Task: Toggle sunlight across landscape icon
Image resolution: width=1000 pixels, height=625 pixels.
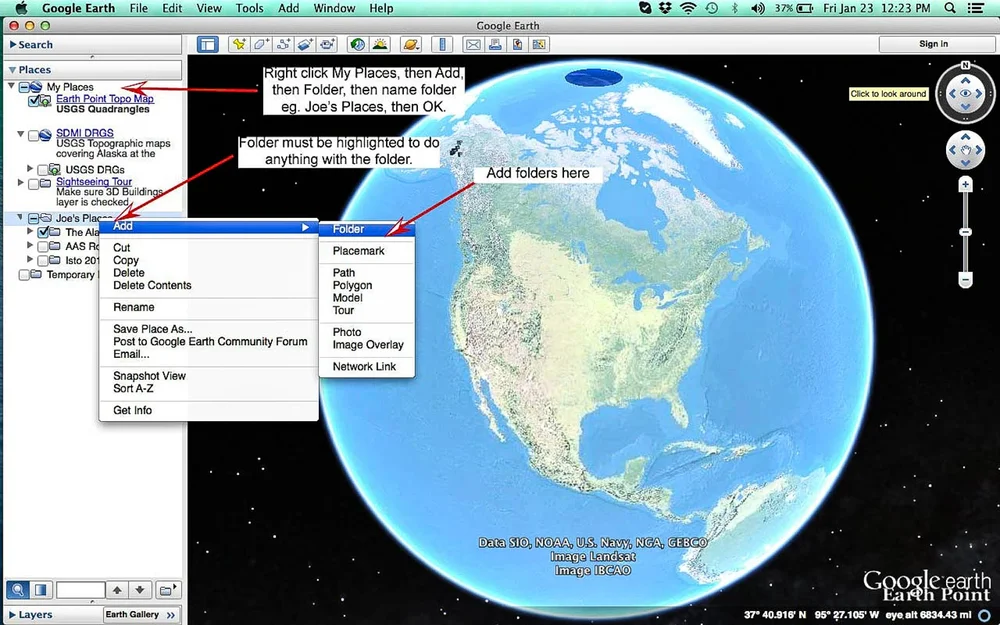Action: pos(380,45)
